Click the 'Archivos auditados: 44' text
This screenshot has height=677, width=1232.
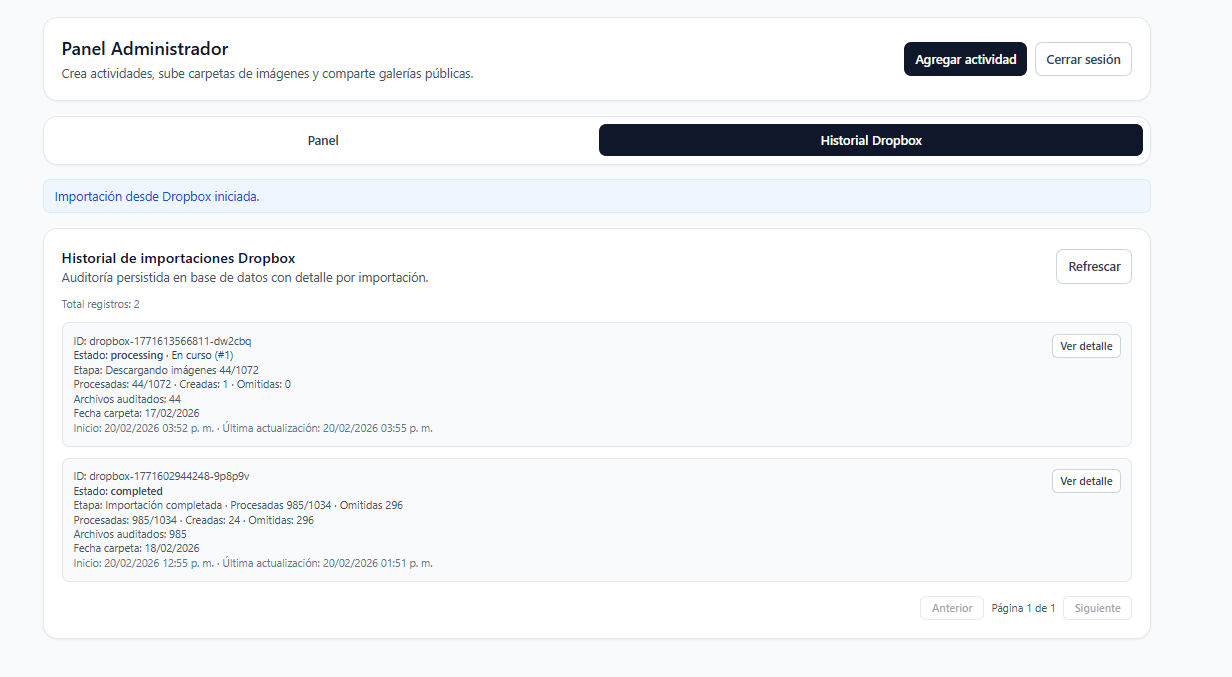(127, 399)
